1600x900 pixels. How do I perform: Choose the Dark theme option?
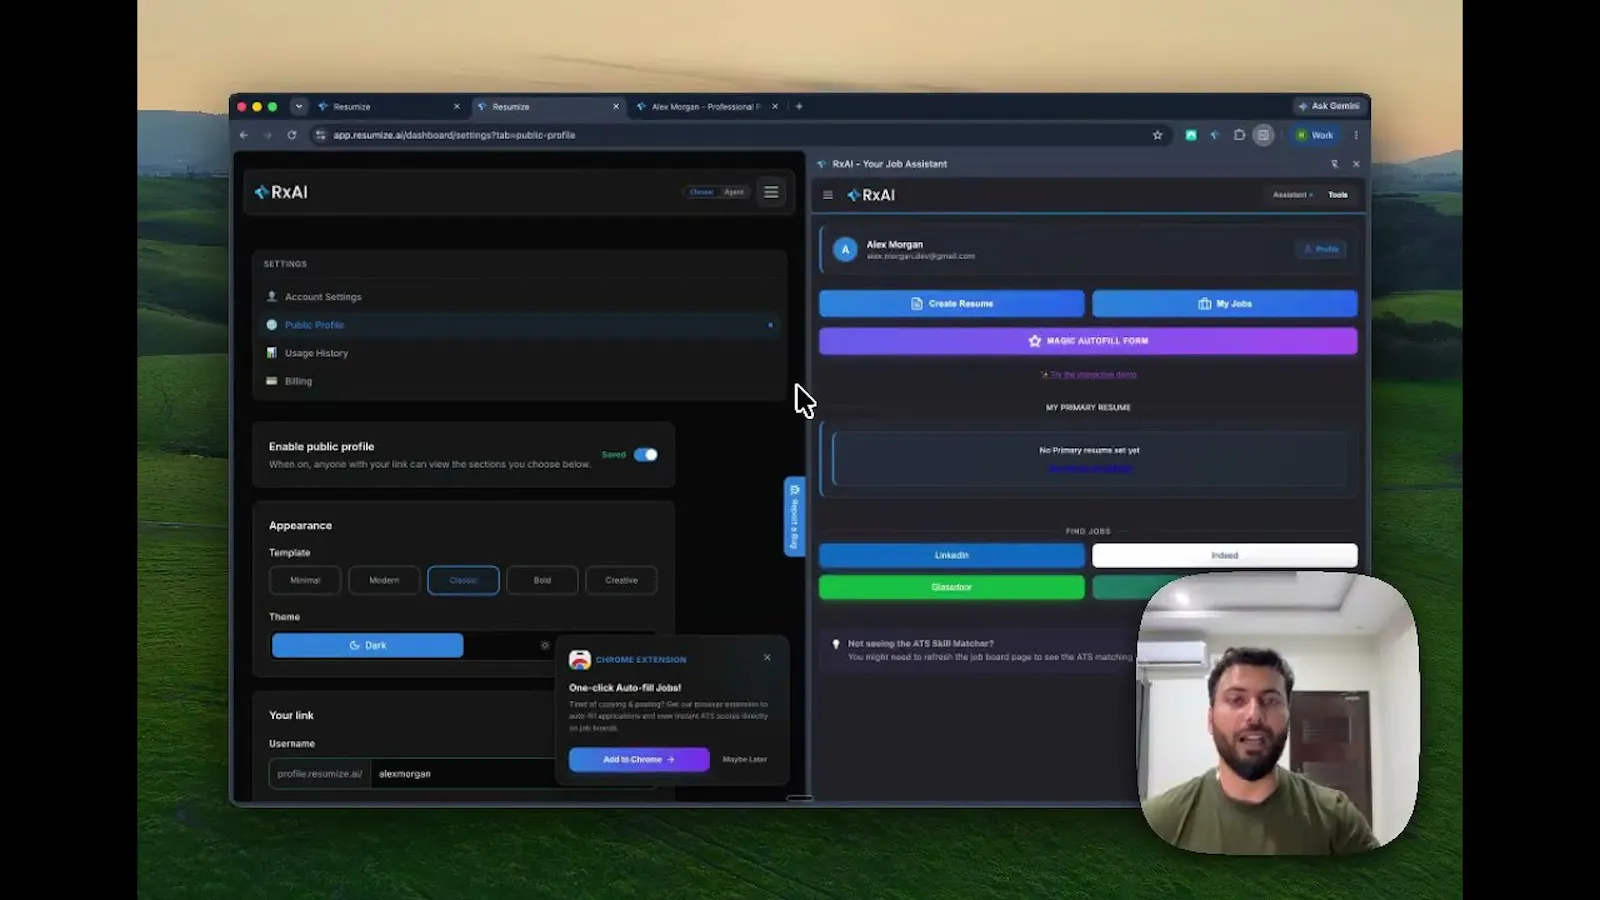pos(368,645)
